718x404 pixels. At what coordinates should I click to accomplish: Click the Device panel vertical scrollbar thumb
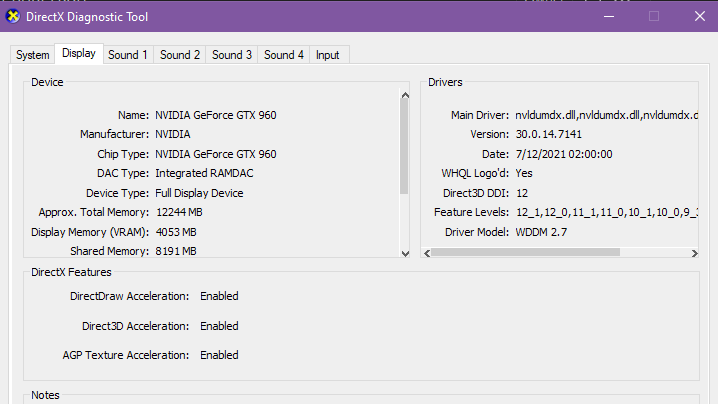[404, 147]
